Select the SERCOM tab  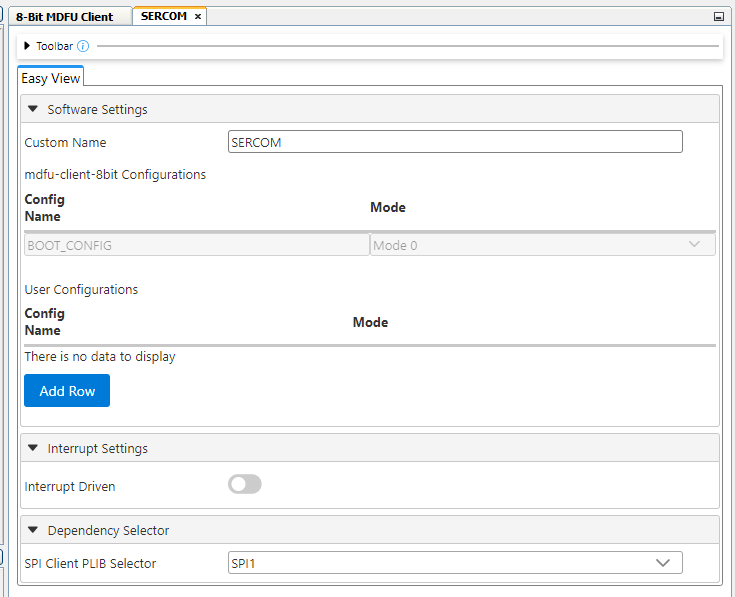163,17
